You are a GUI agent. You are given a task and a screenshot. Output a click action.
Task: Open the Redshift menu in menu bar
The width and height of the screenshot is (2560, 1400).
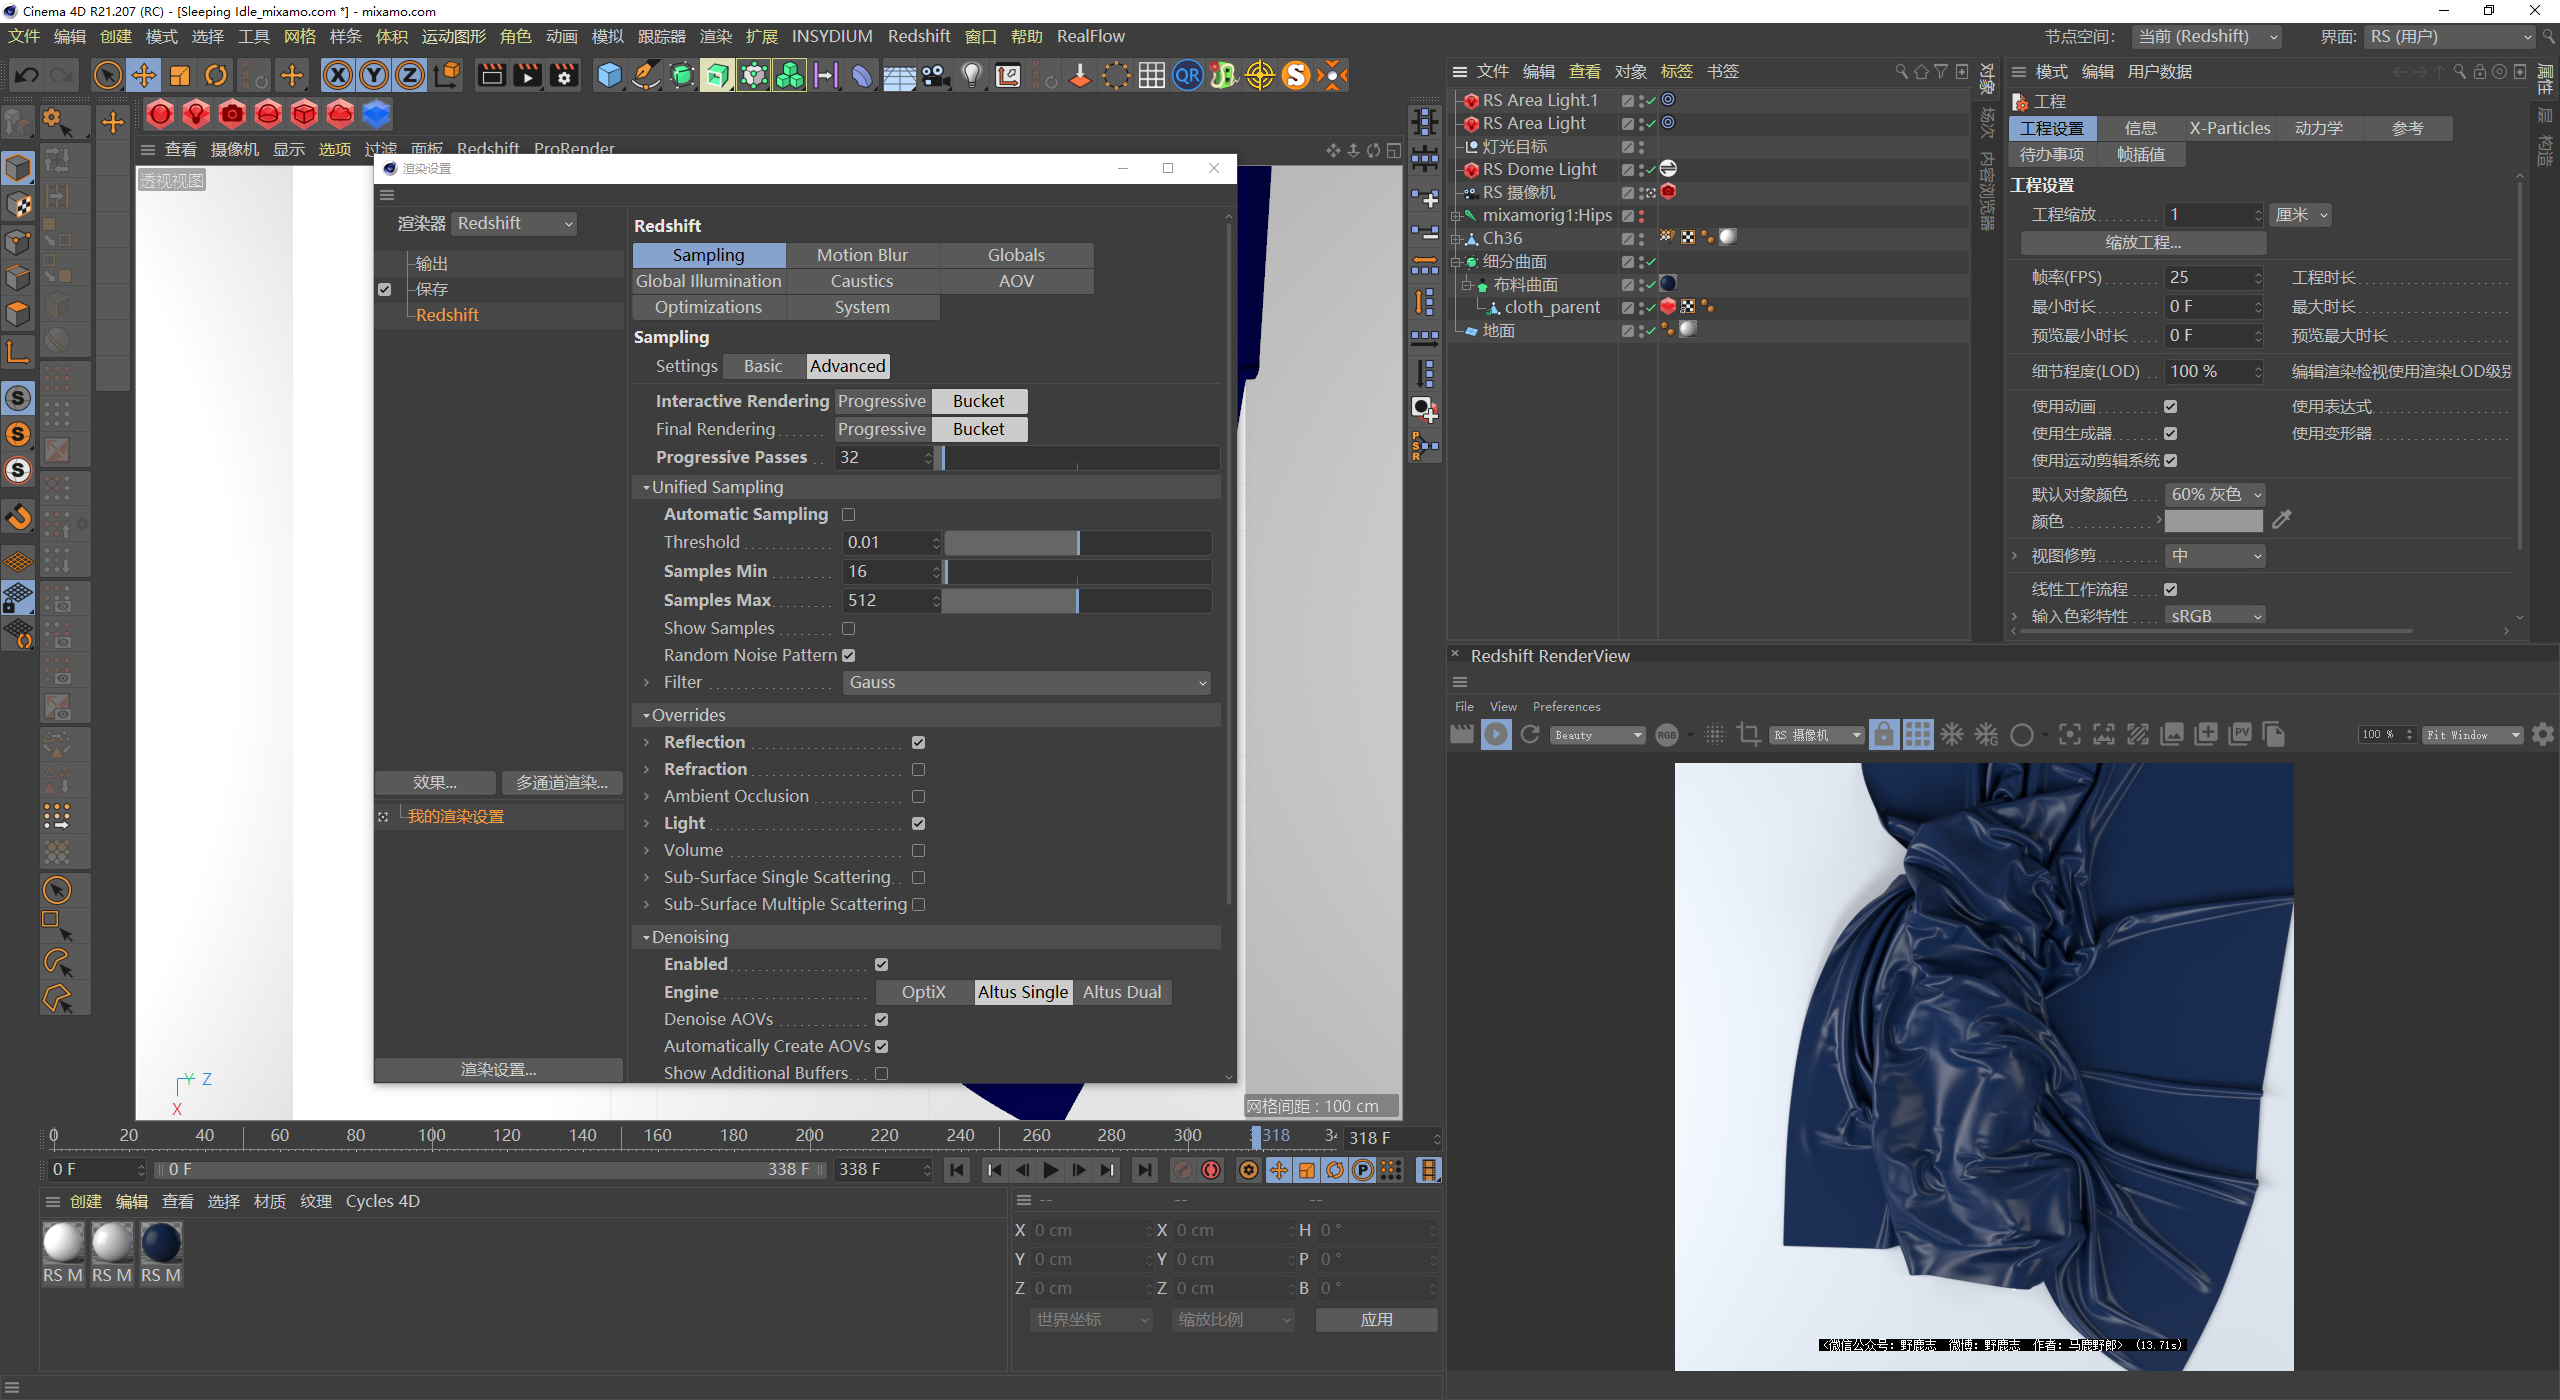(918, 36)
